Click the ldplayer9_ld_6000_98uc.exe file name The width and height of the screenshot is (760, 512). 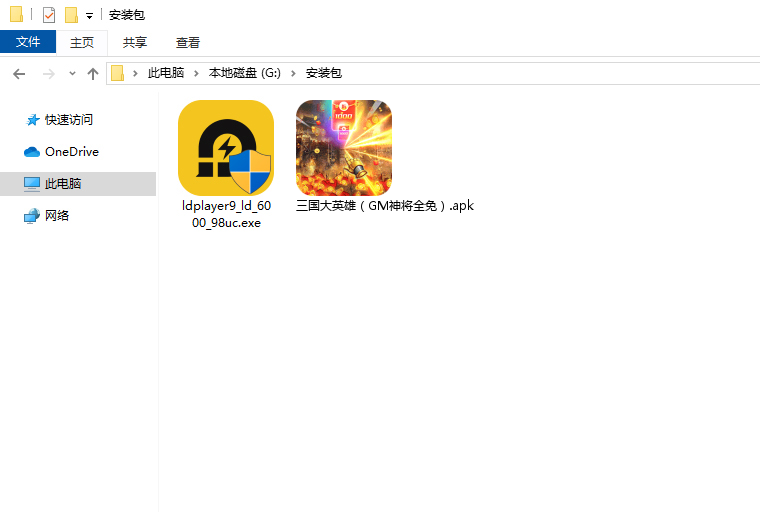tap(226, 214)
